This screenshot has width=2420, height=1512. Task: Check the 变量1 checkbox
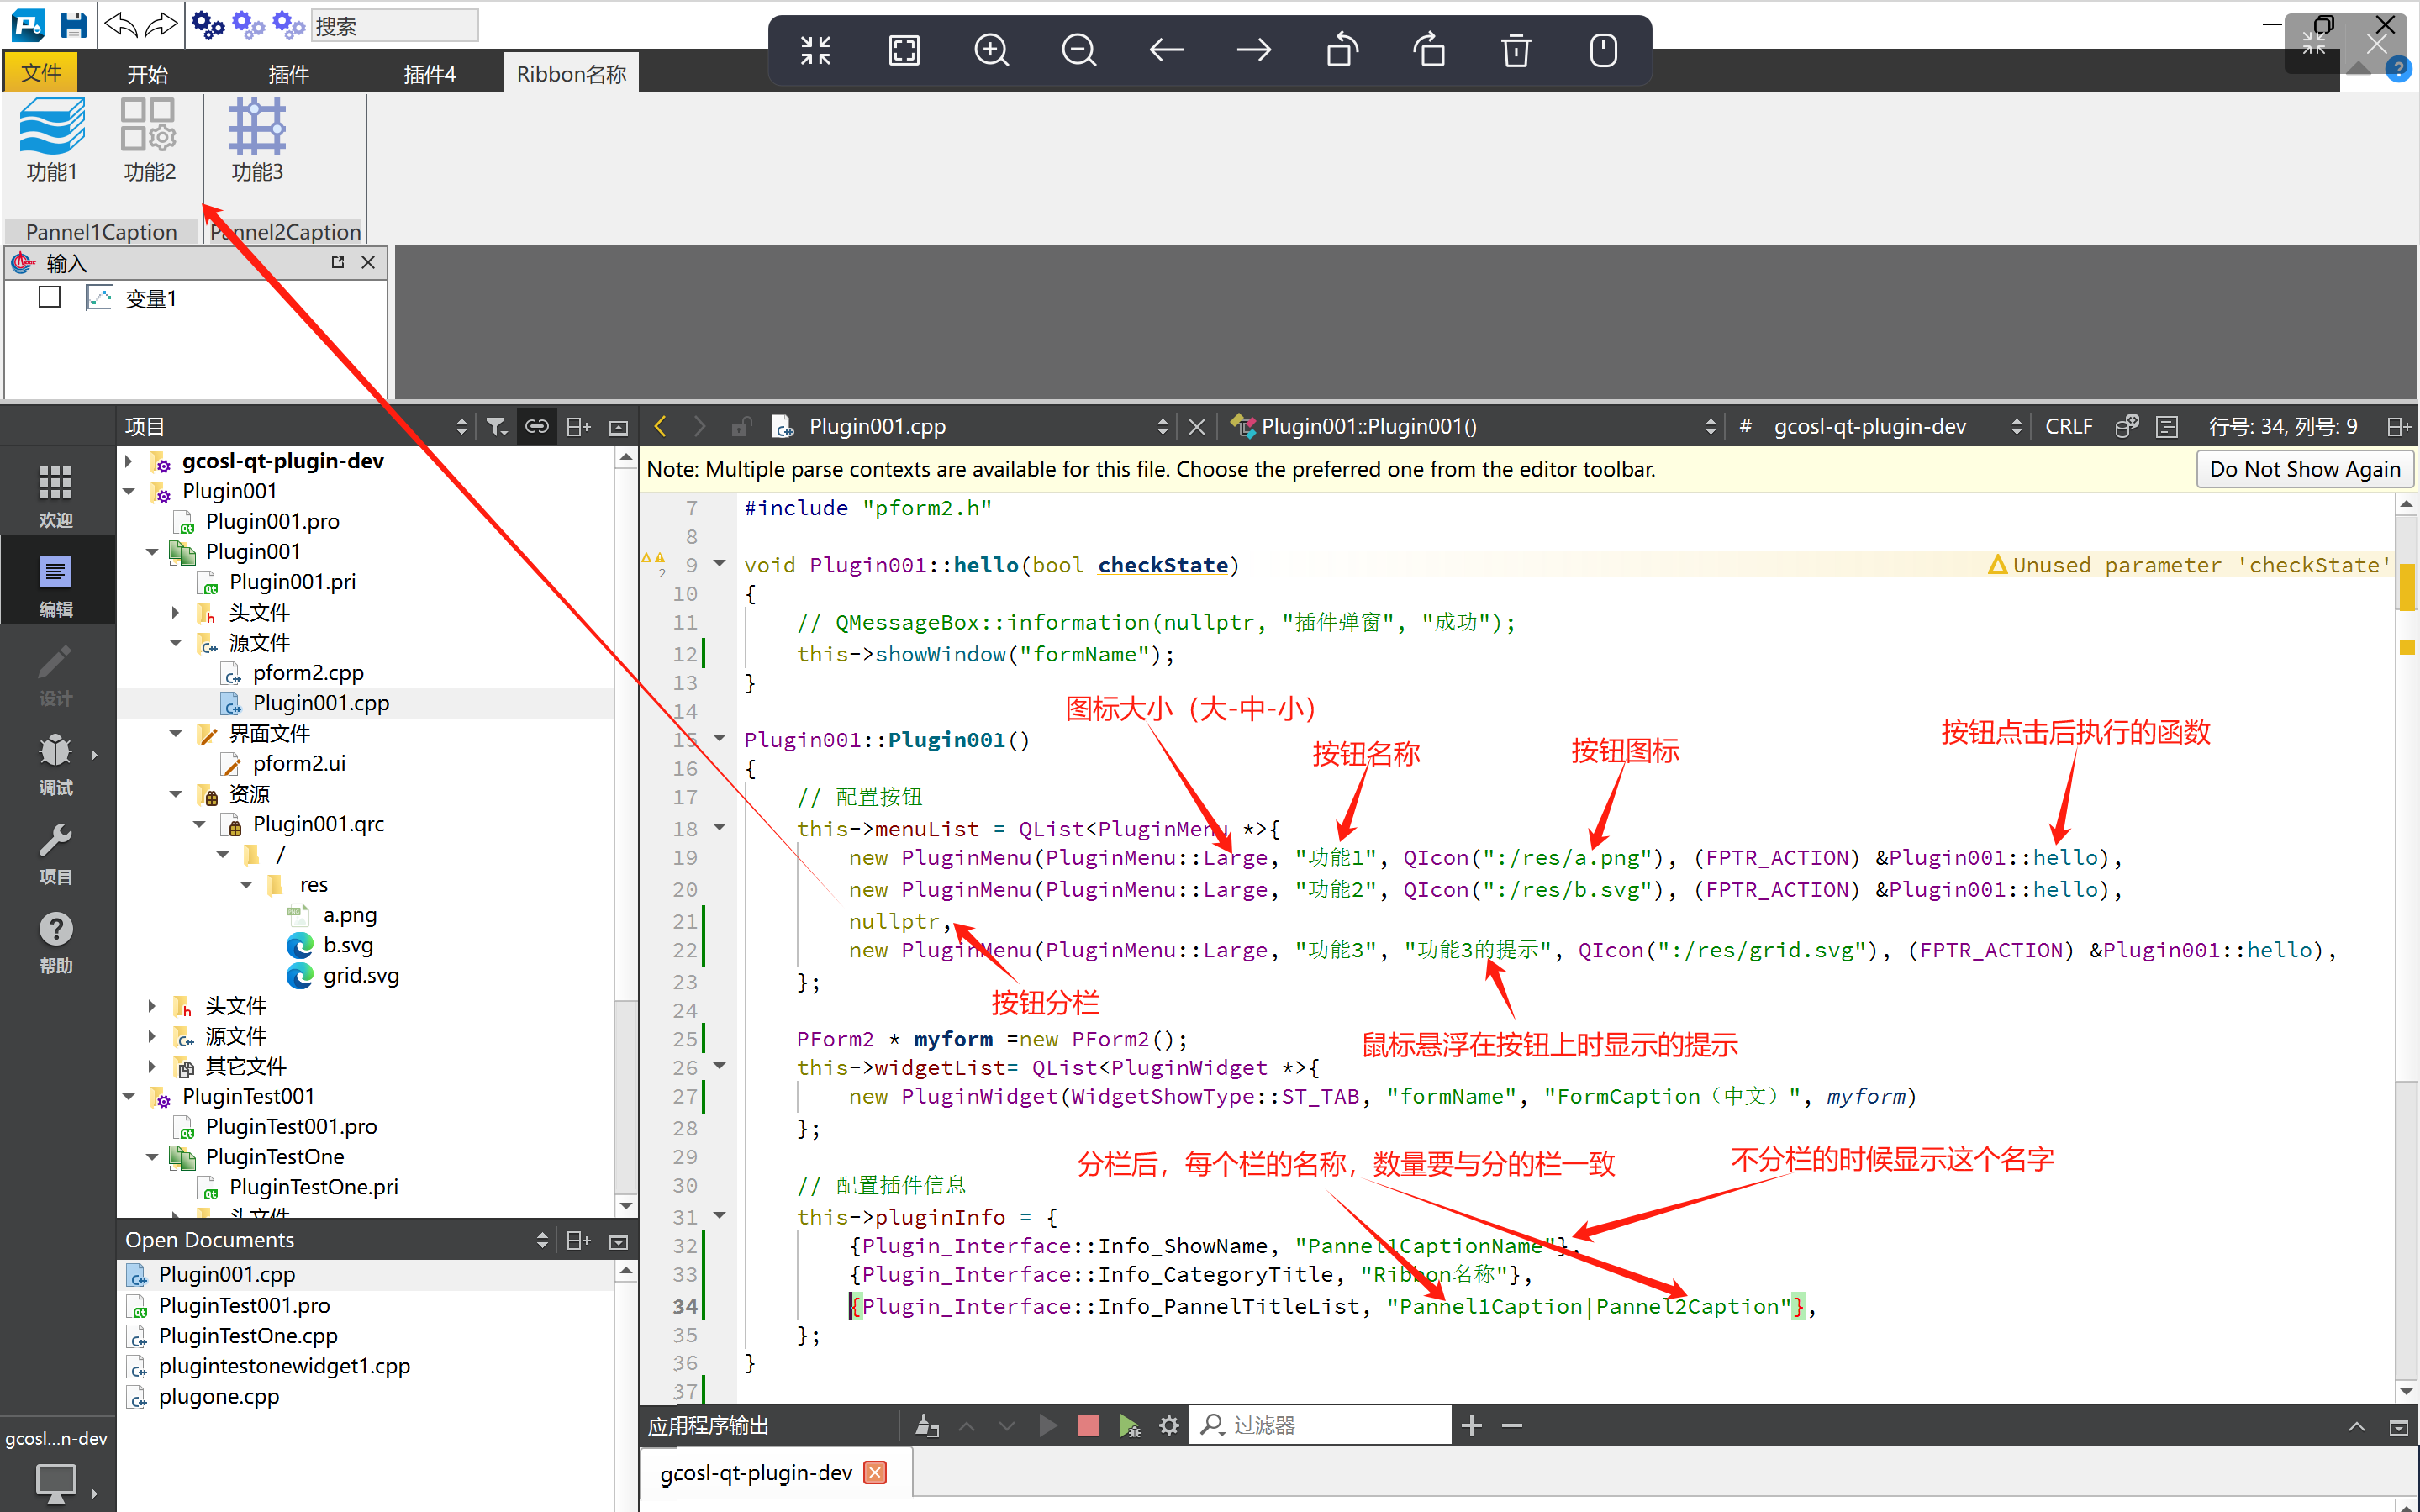tap(49, 298)
